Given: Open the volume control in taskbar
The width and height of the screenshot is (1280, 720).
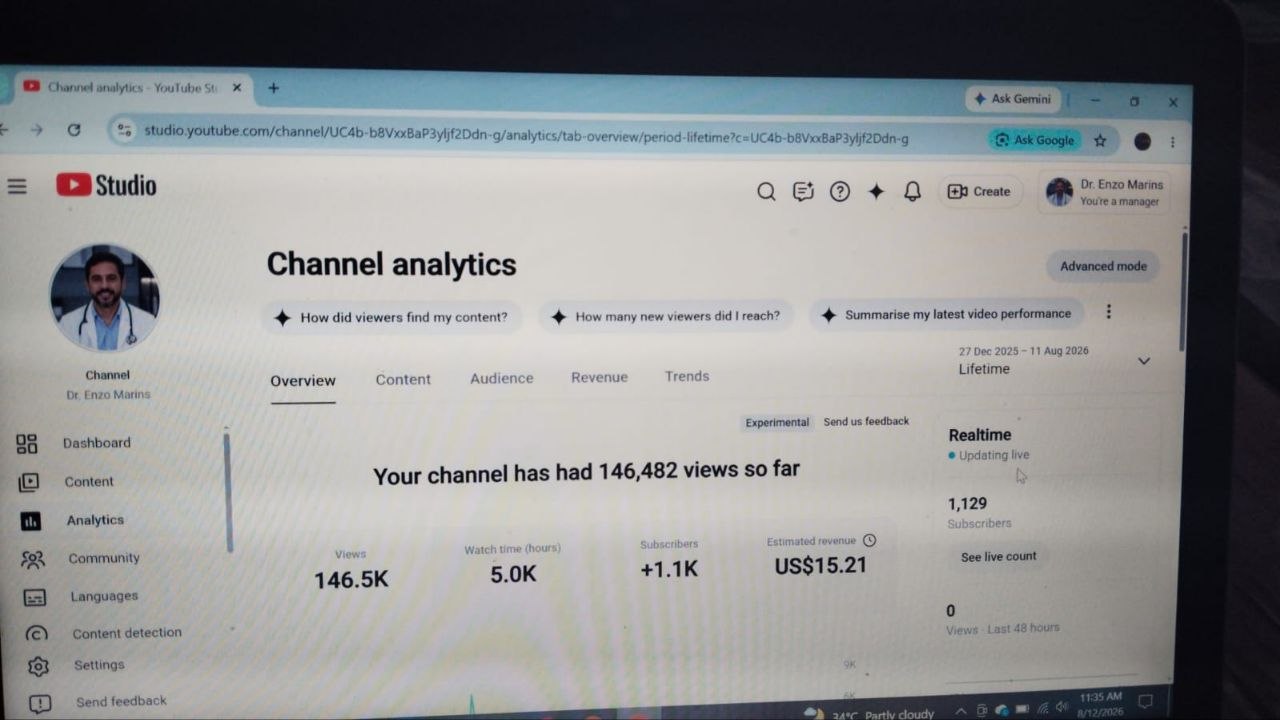Looking at the screenshot, I should [x=1061, y=708].
